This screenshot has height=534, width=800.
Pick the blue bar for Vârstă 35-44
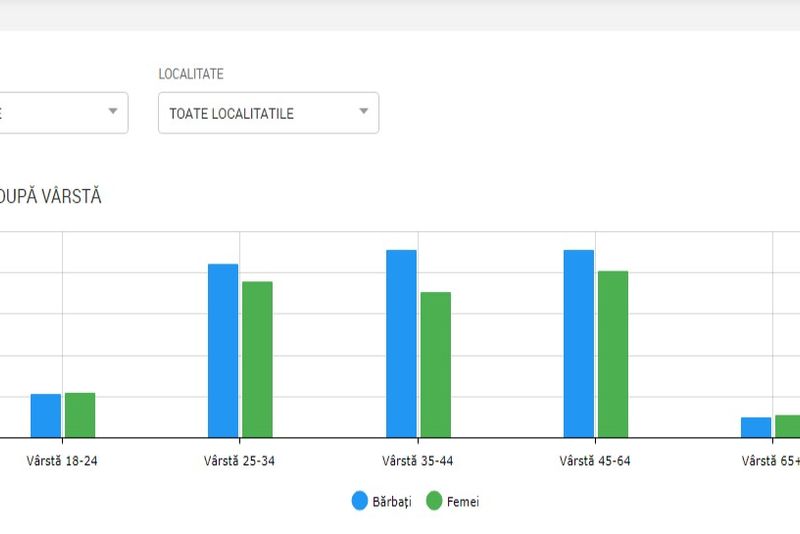pyautogui.click(x=401, y=344)
